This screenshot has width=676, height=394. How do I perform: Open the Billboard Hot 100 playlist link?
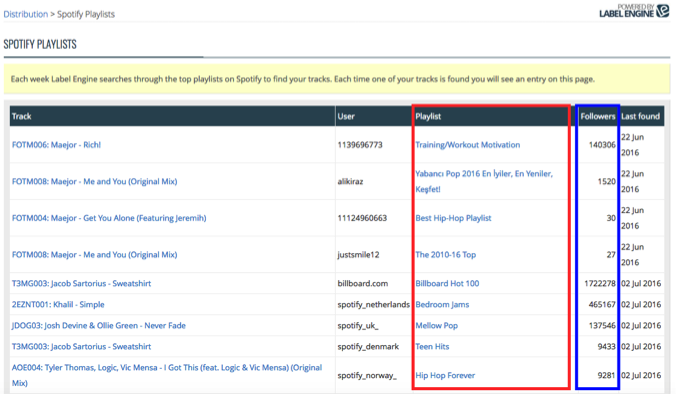click(447, 284)
